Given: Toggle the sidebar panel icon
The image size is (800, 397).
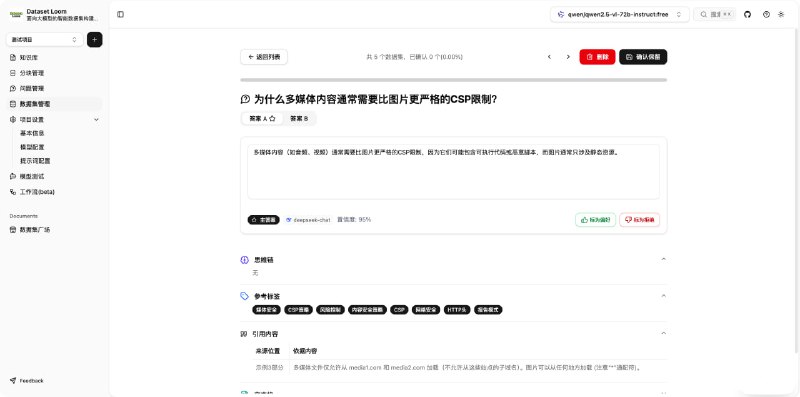Looking at the screenshot, I should click(x=120, y=14).
